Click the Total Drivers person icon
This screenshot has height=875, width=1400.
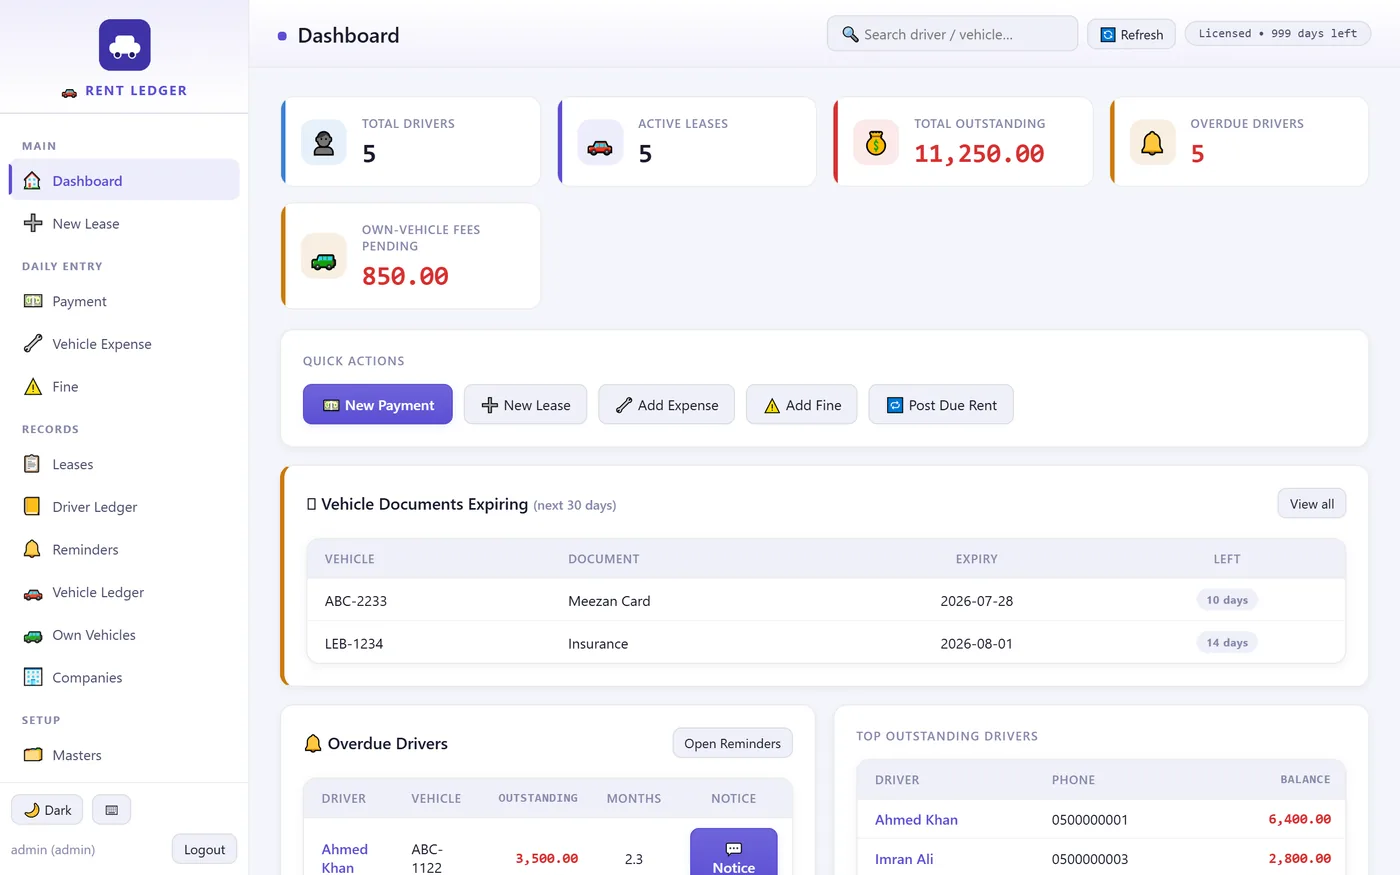tap(324, 142)
